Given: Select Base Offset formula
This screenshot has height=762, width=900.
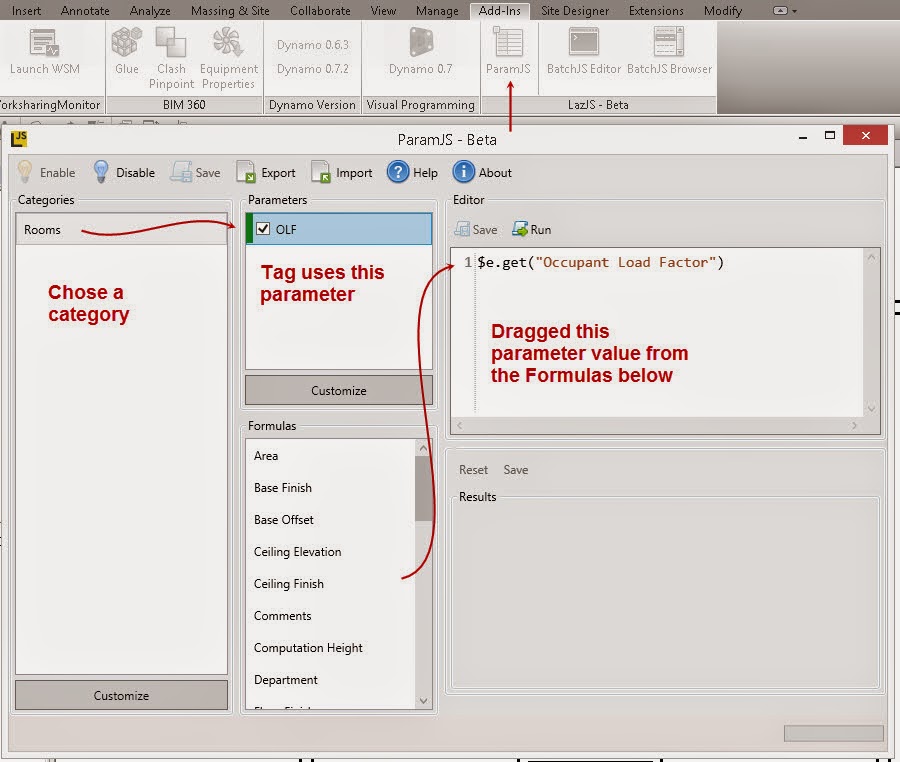Looking at the screenshot, I should (330, 520).
